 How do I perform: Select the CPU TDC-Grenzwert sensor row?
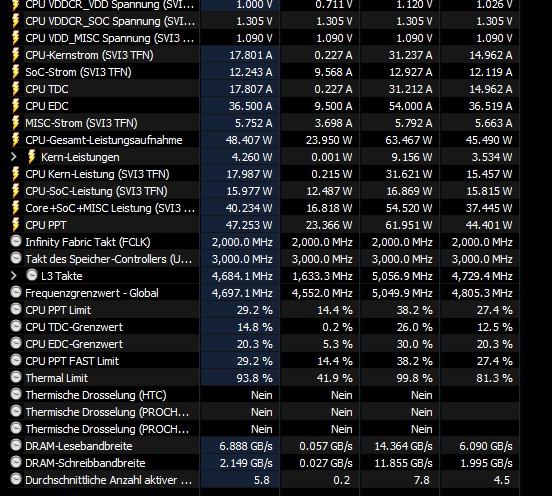coord(264,327)
